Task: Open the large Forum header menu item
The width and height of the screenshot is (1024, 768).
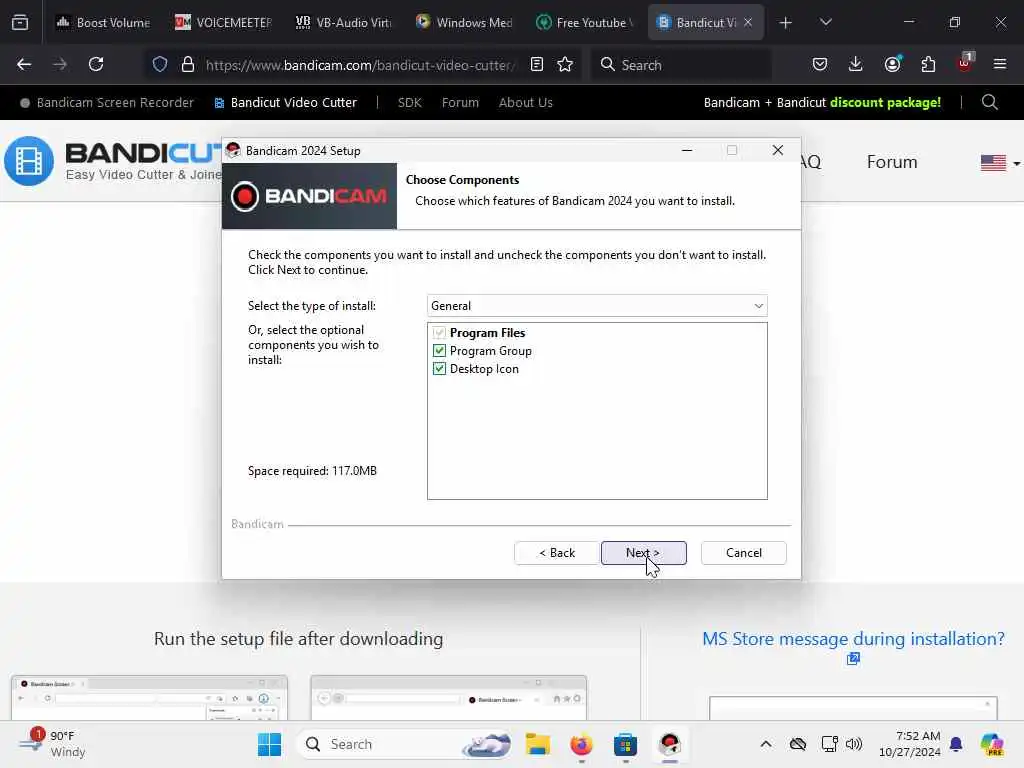Action: click(891, 162)
